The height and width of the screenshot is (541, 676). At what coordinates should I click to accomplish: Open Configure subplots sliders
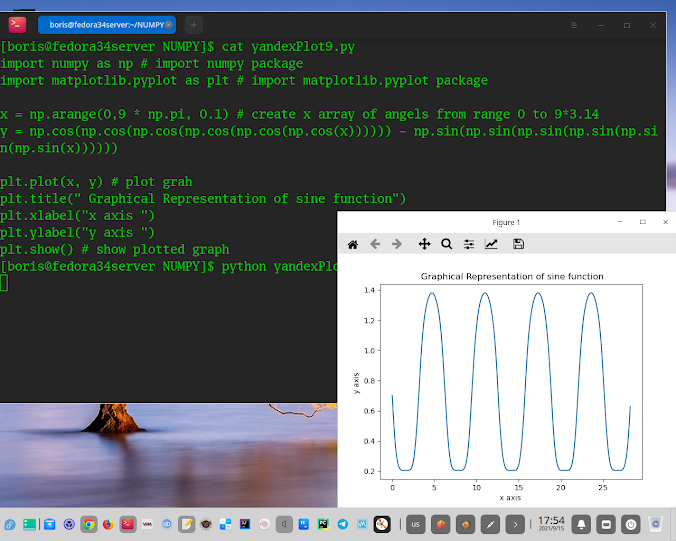click(x=469, y=244)
